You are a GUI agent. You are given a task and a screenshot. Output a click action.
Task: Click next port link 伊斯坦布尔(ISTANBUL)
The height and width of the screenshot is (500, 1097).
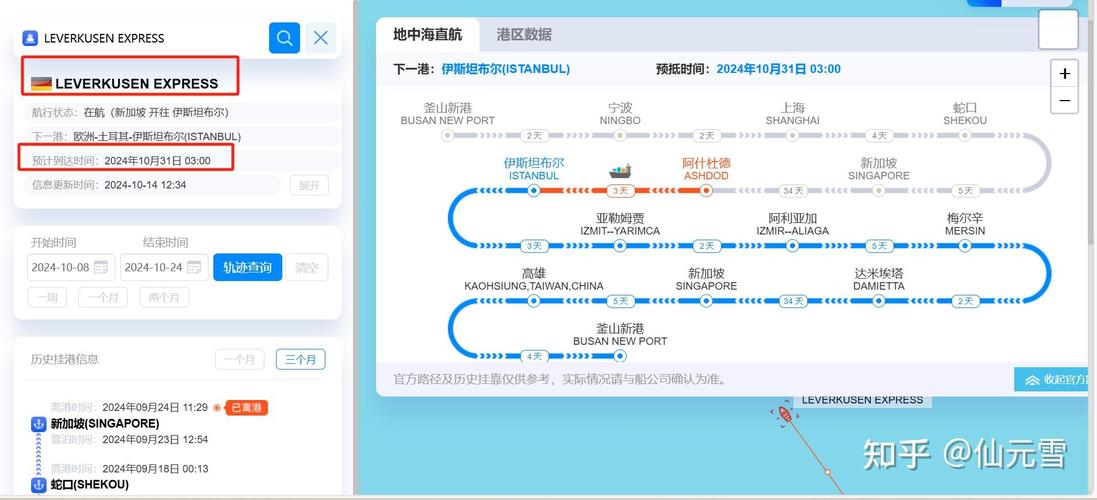pyautogui.click(x=505, y=69)
